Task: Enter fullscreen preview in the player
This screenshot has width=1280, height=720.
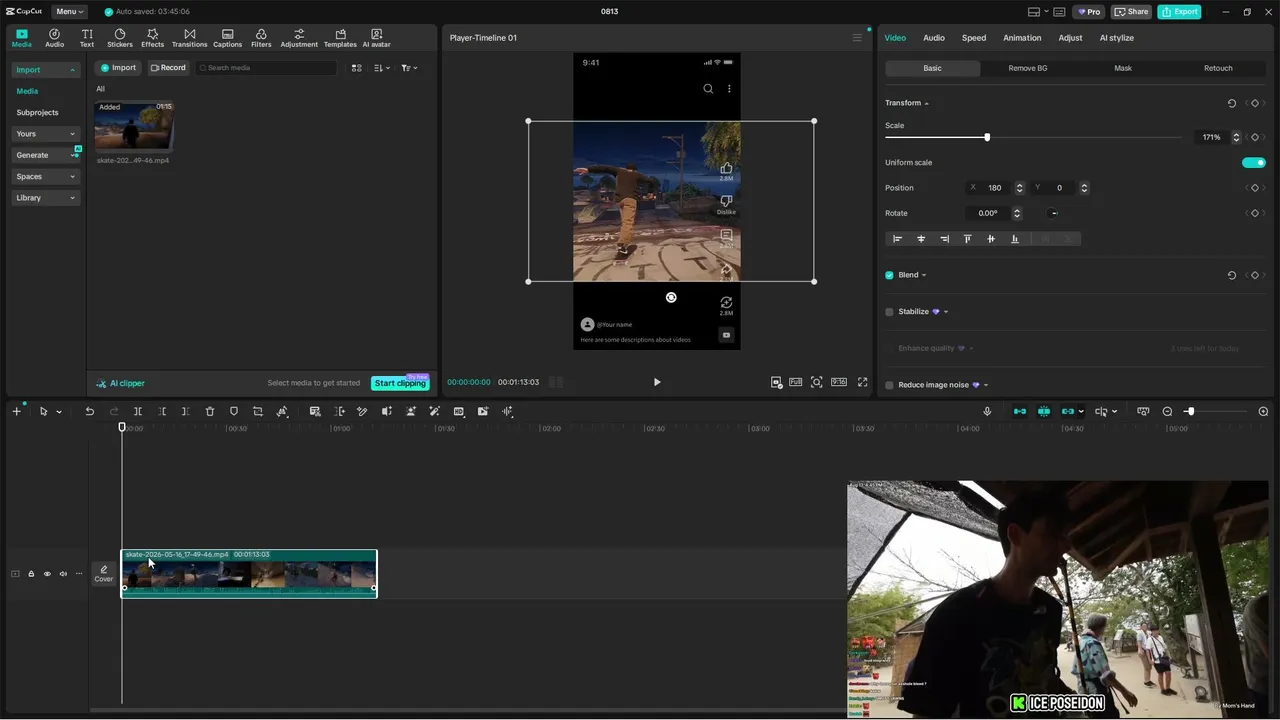Action: 862,382
